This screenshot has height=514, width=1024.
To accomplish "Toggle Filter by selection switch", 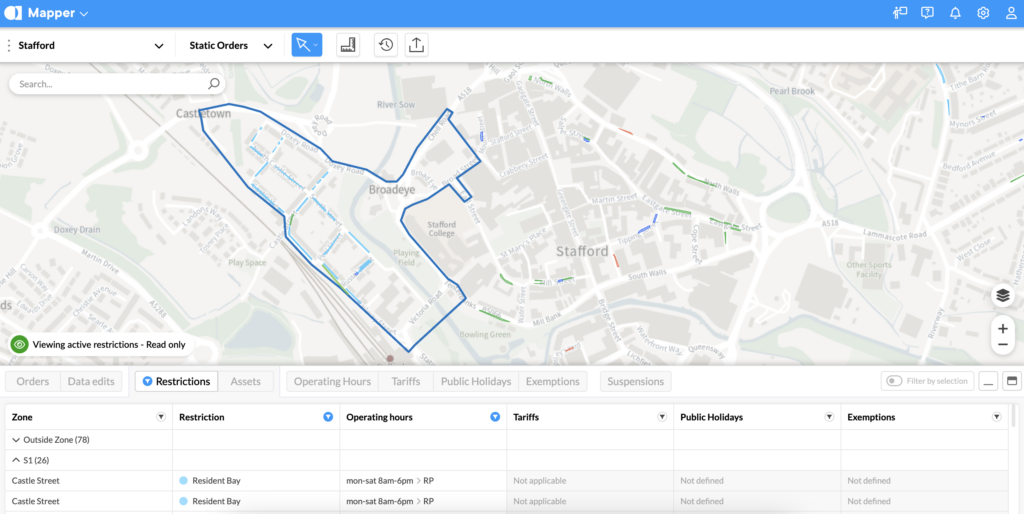I will (894, 381).
